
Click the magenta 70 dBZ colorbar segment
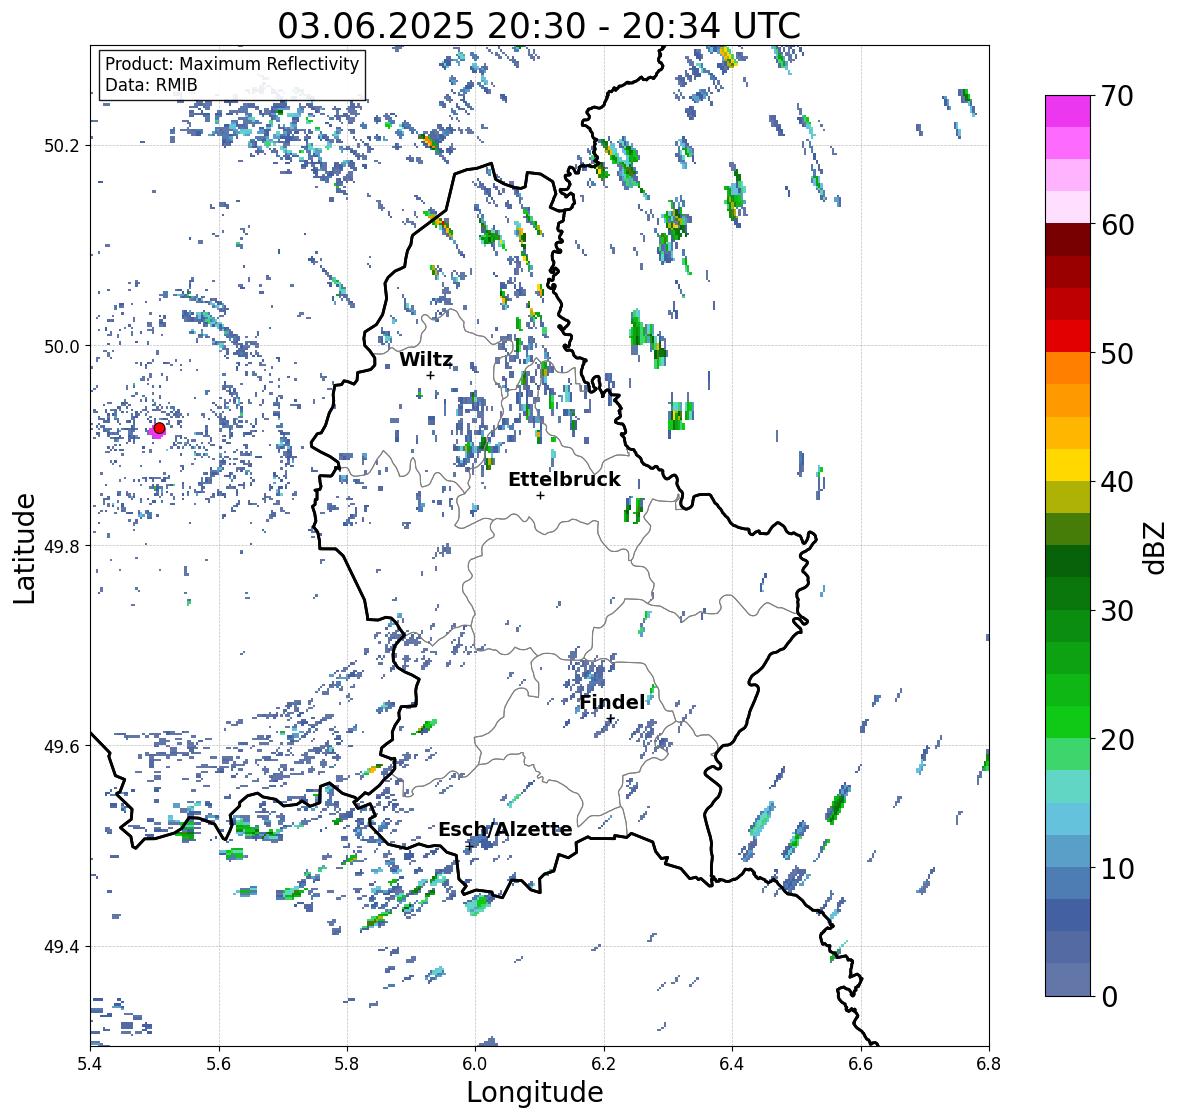click(x=1068, y=111)
